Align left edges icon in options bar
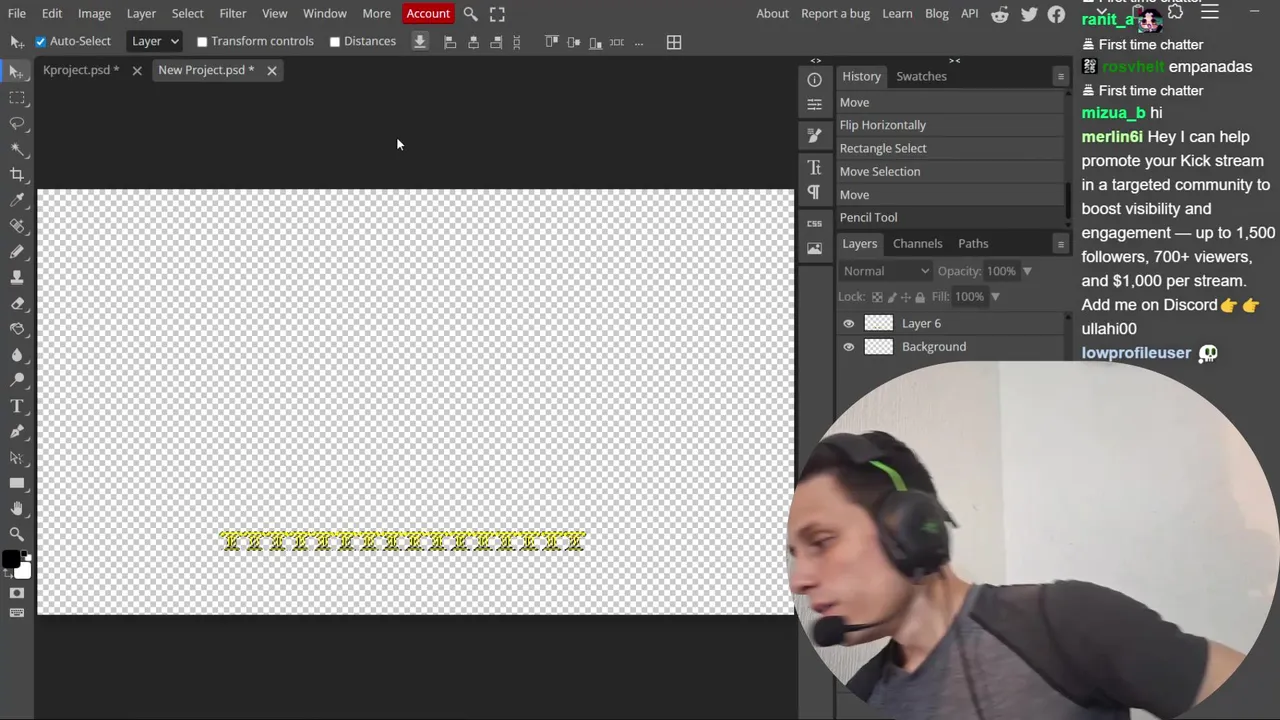 tap(450, 42)
